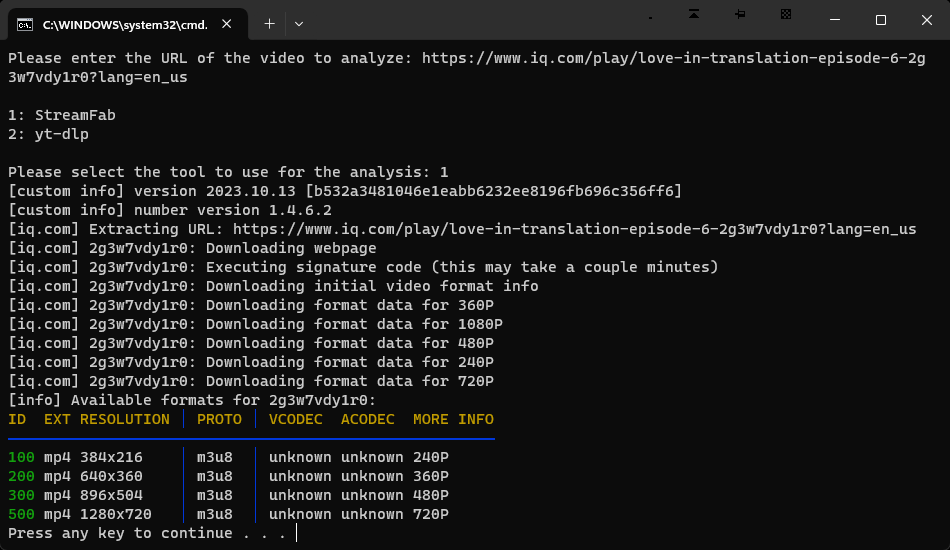Click the small dot icon in title bar
The height and width of the screenshot is (550, 950).
[x=651, y=17]
